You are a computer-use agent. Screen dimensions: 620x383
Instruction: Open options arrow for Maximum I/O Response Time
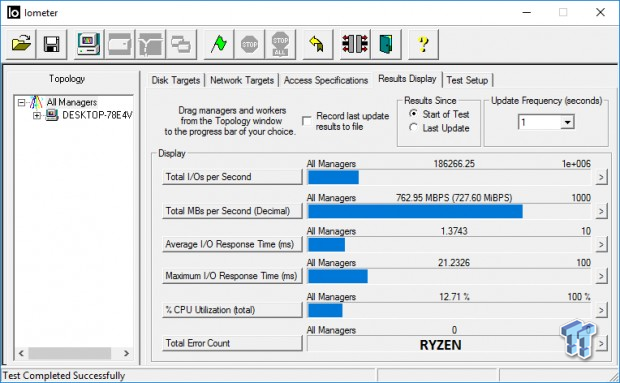coord(601,276)
